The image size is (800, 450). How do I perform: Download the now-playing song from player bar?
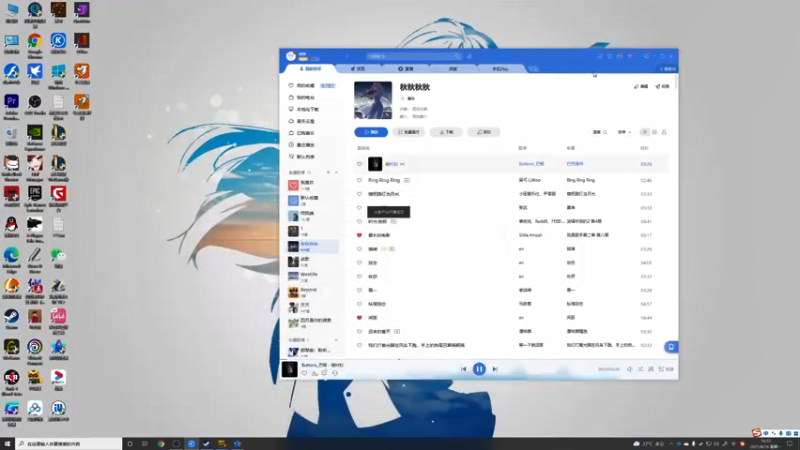(x=315, y=373)
